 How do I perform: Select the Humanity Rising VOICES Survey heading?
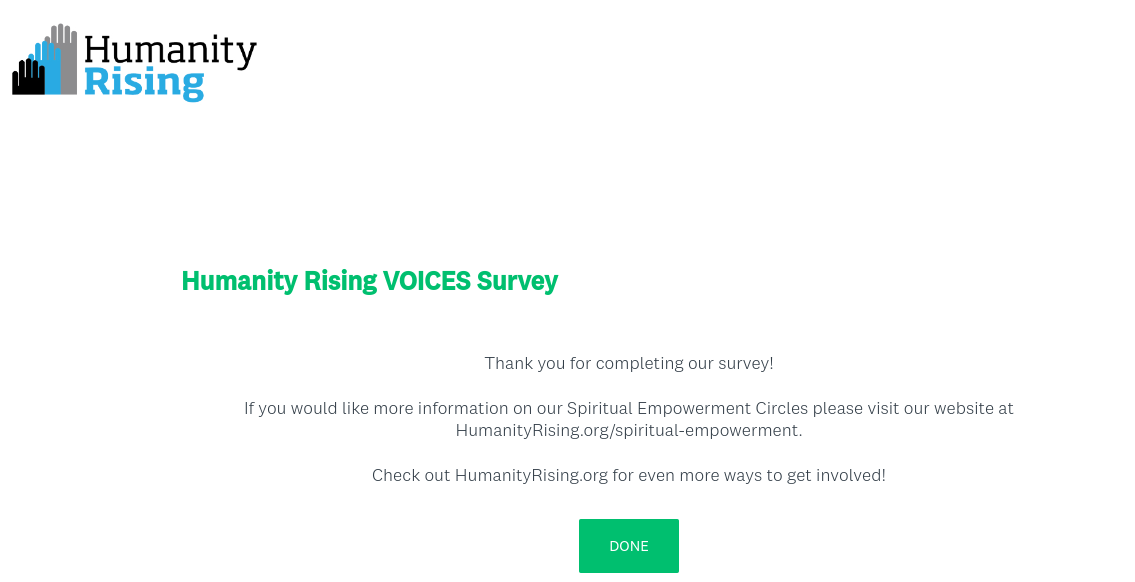(x=369, y=281)
